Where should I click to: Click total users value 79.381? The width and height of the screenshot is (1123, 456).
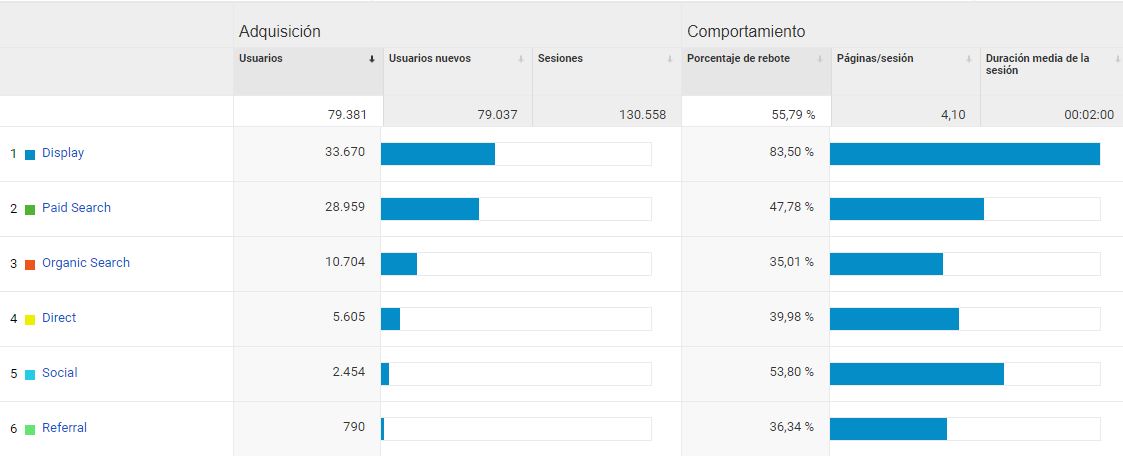click(x=347, y=115)
